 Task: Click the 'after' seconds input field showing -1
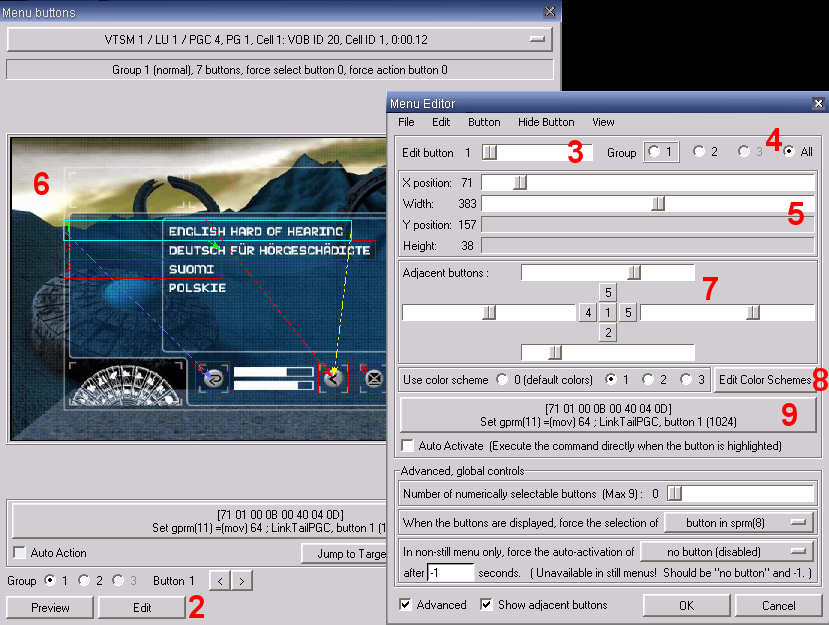coord(450,573)
